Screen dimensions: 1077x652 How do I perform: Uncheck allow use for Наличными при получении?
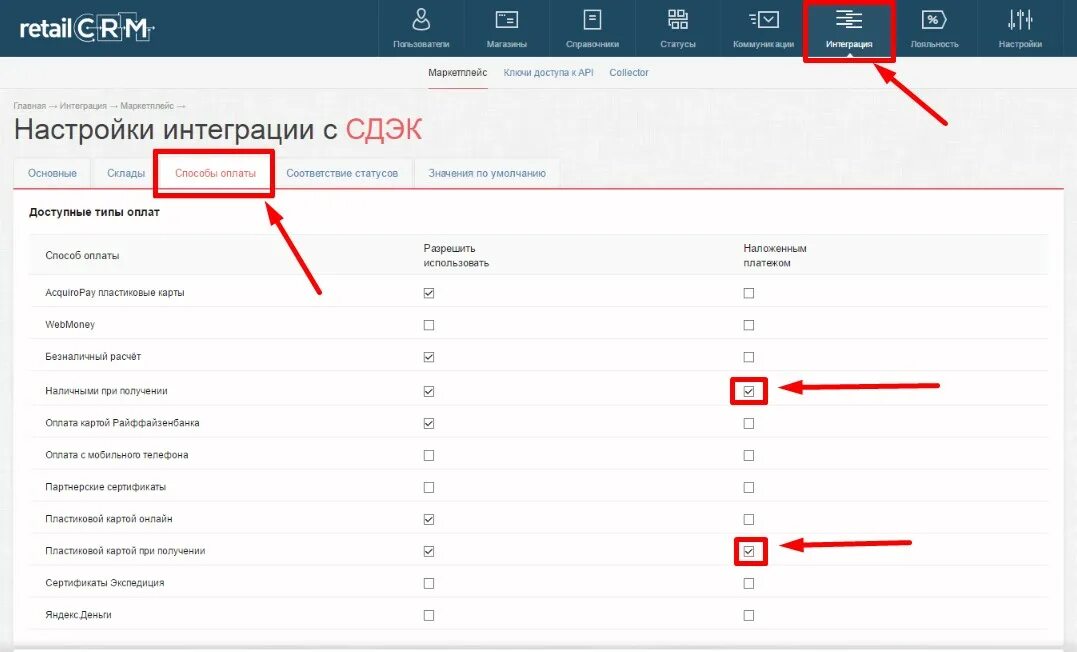[x=429, y=392]
